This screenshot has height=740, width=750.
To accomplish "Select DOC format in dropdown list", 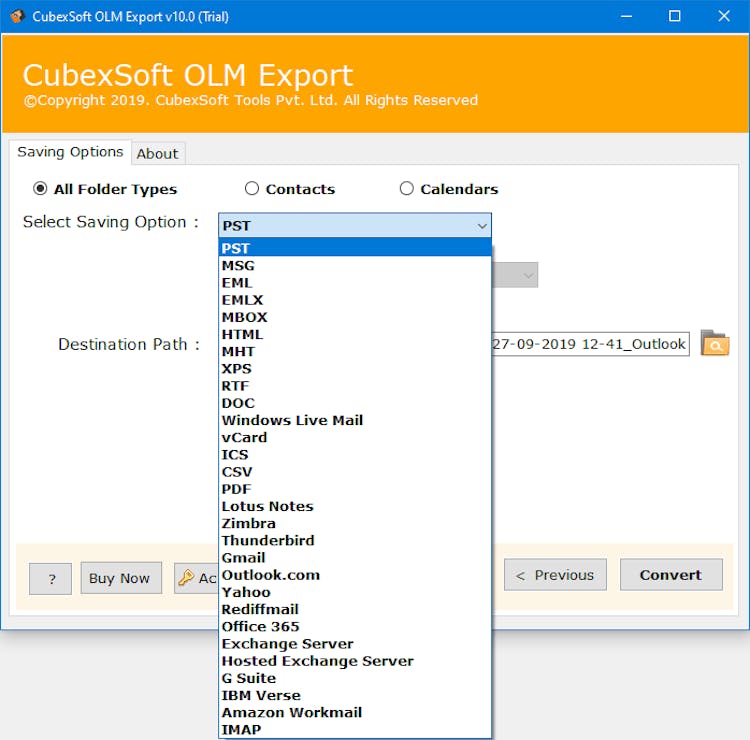I will 355,403.
